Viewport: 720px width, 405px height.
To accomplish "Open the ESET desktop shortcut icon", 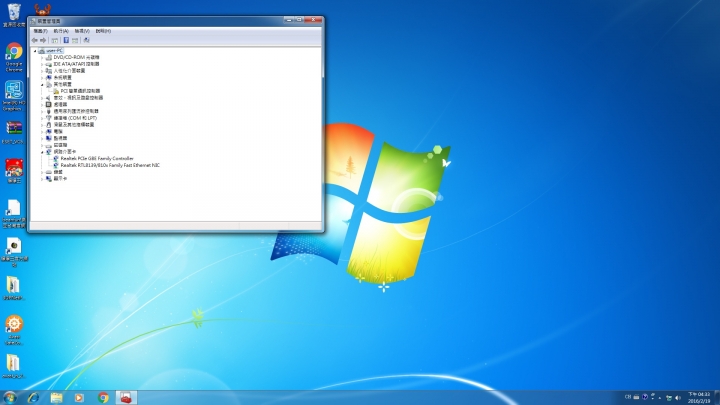I will [x=13, y=132].
